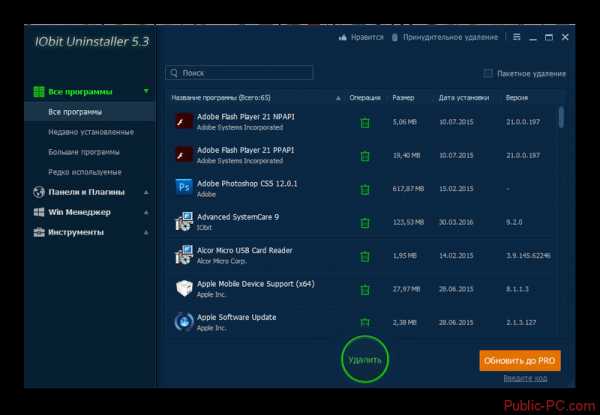Click Adobe Flash Player 21 NPAPI name text
The width and height of the screenshot is (600, 415).
tap(246, 117)
